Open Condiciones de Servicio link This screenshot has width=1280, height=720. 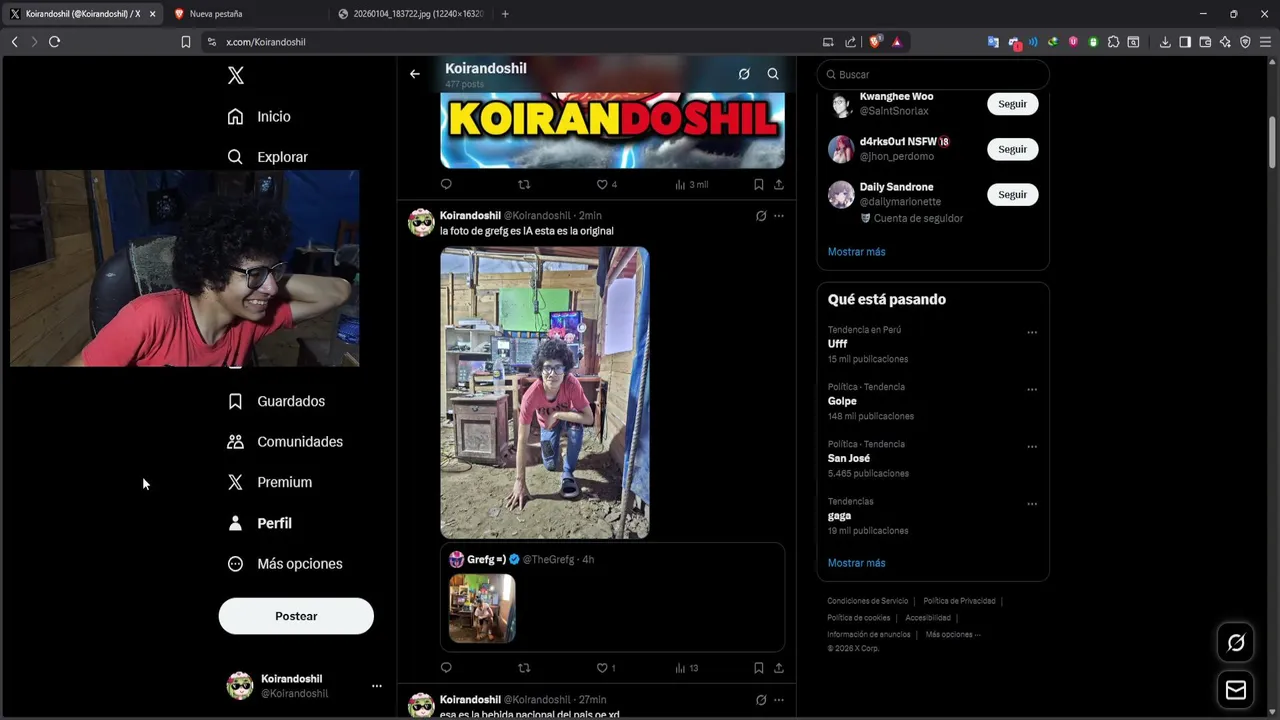point(867,601)
